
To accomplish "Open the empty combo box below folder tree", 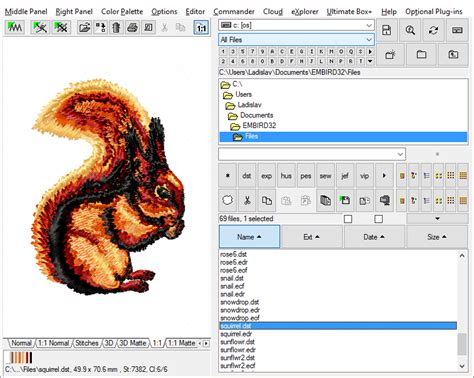I will tap(312, 154).
